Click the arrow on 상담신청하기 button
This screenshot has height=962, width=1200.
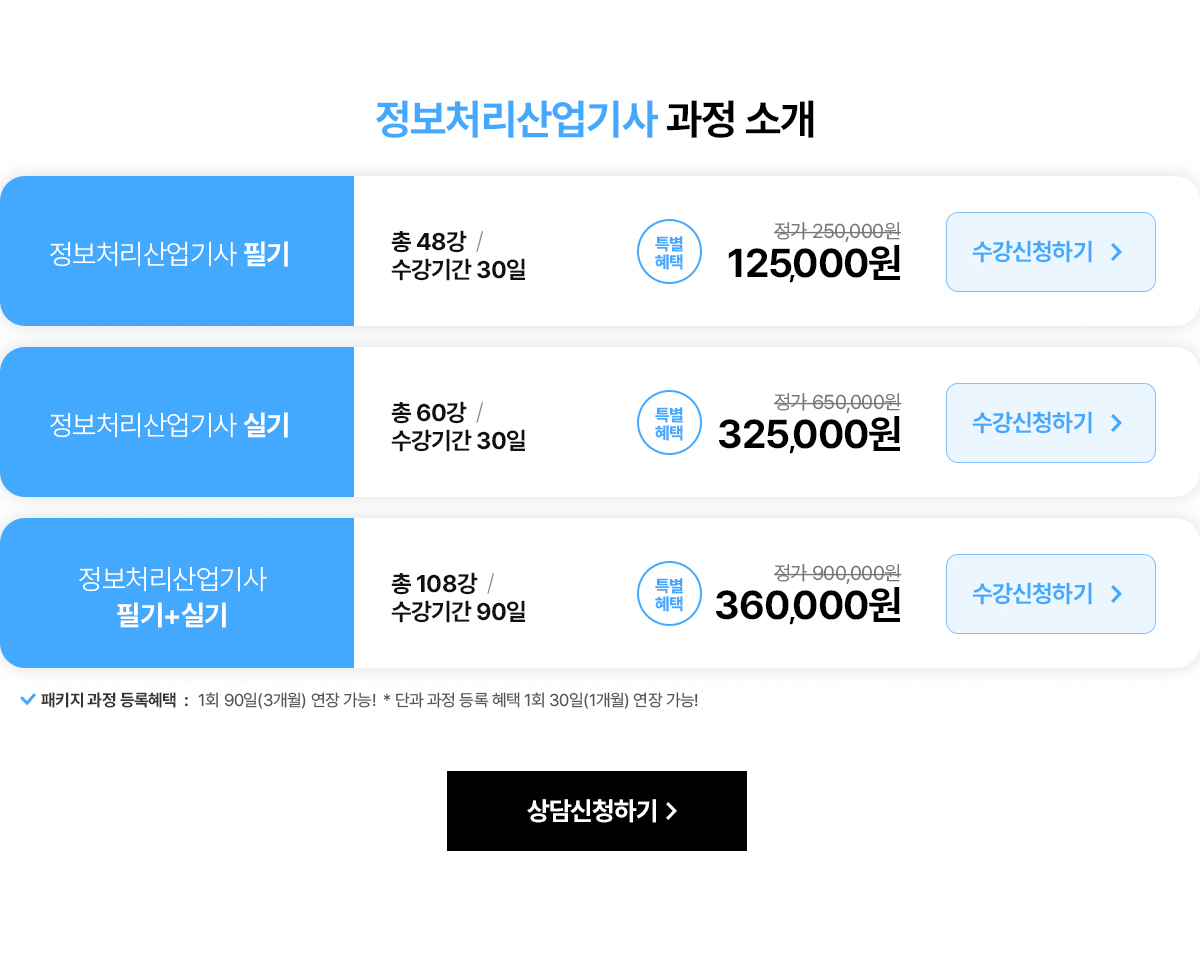pos(672,811)
